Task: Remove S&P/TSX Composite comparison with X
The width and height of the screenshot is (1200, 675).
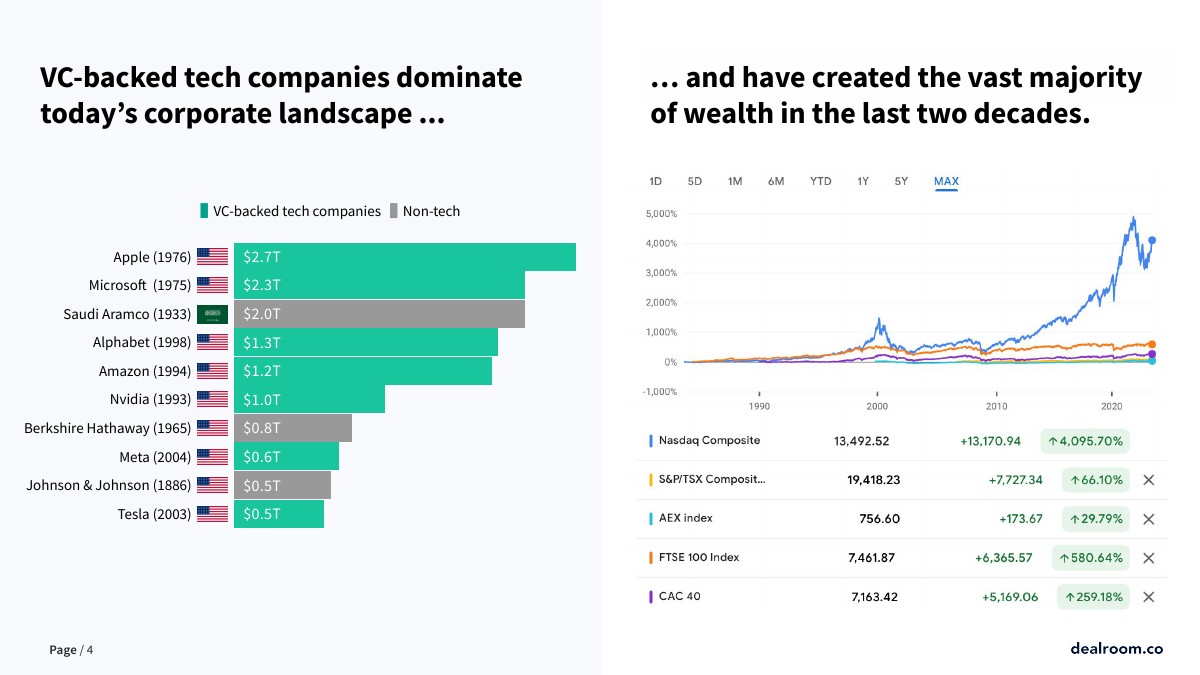Action: (x=1148, y=480)
